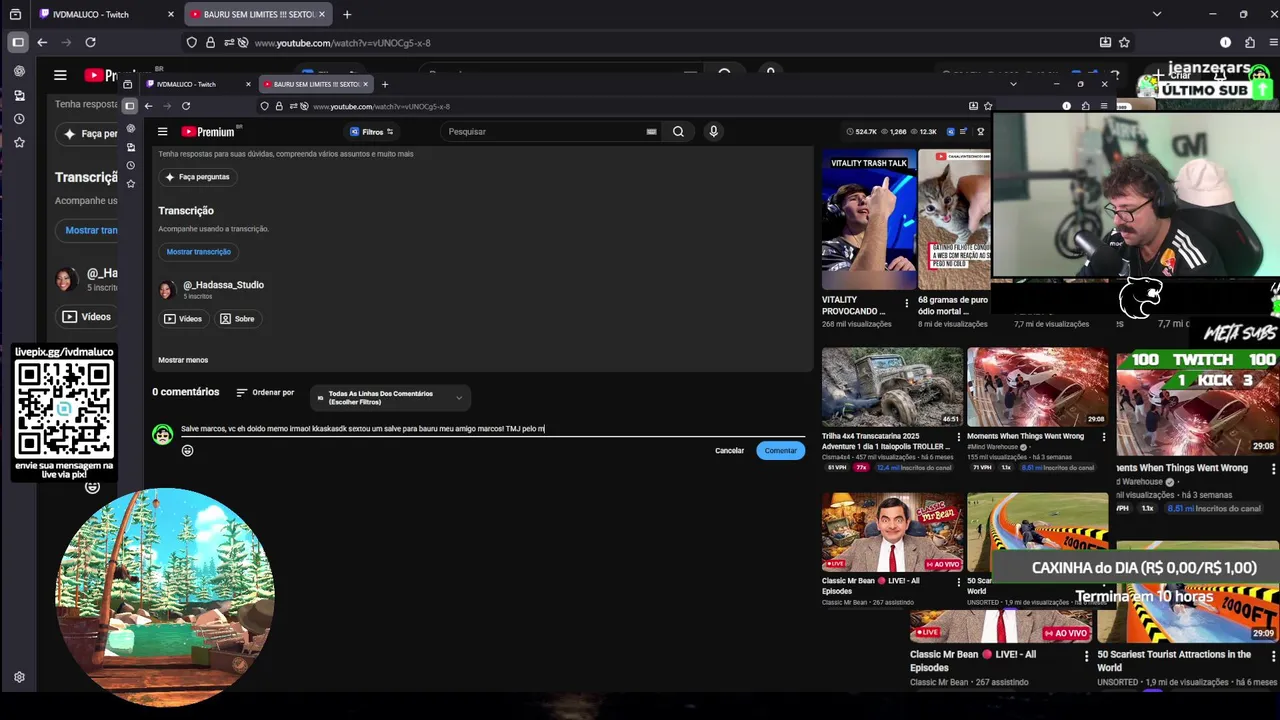Viewport: 1280px width, 720px height.
Task: Open bookmarks star in outer browser sidebar
Action: pos(19,143)
